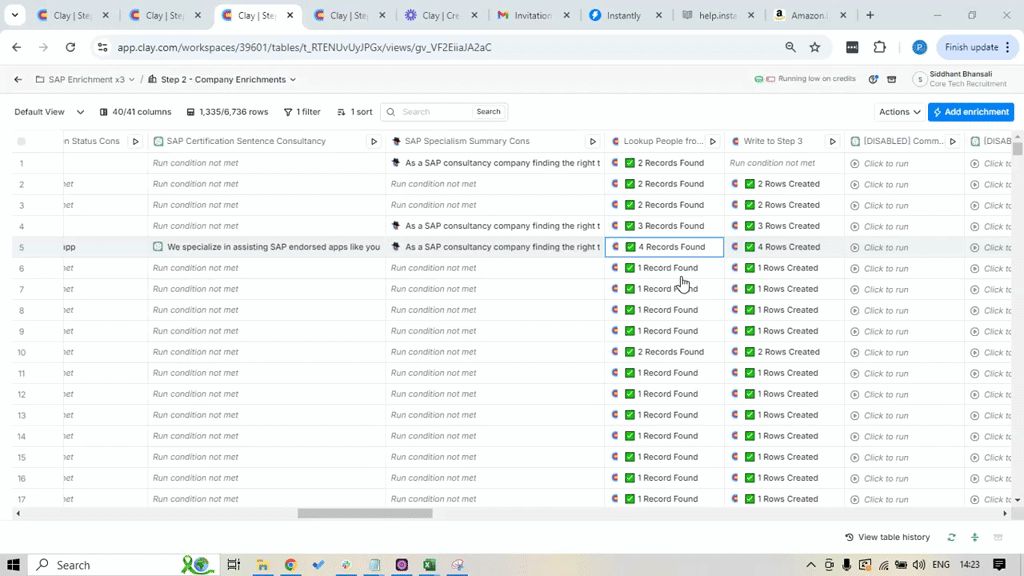Image resolution: width=1024 pixels, height=576 pixels.
Task: Click the back arrow beside SAP Enrichment x3
Action: click(x=18, y=79)
